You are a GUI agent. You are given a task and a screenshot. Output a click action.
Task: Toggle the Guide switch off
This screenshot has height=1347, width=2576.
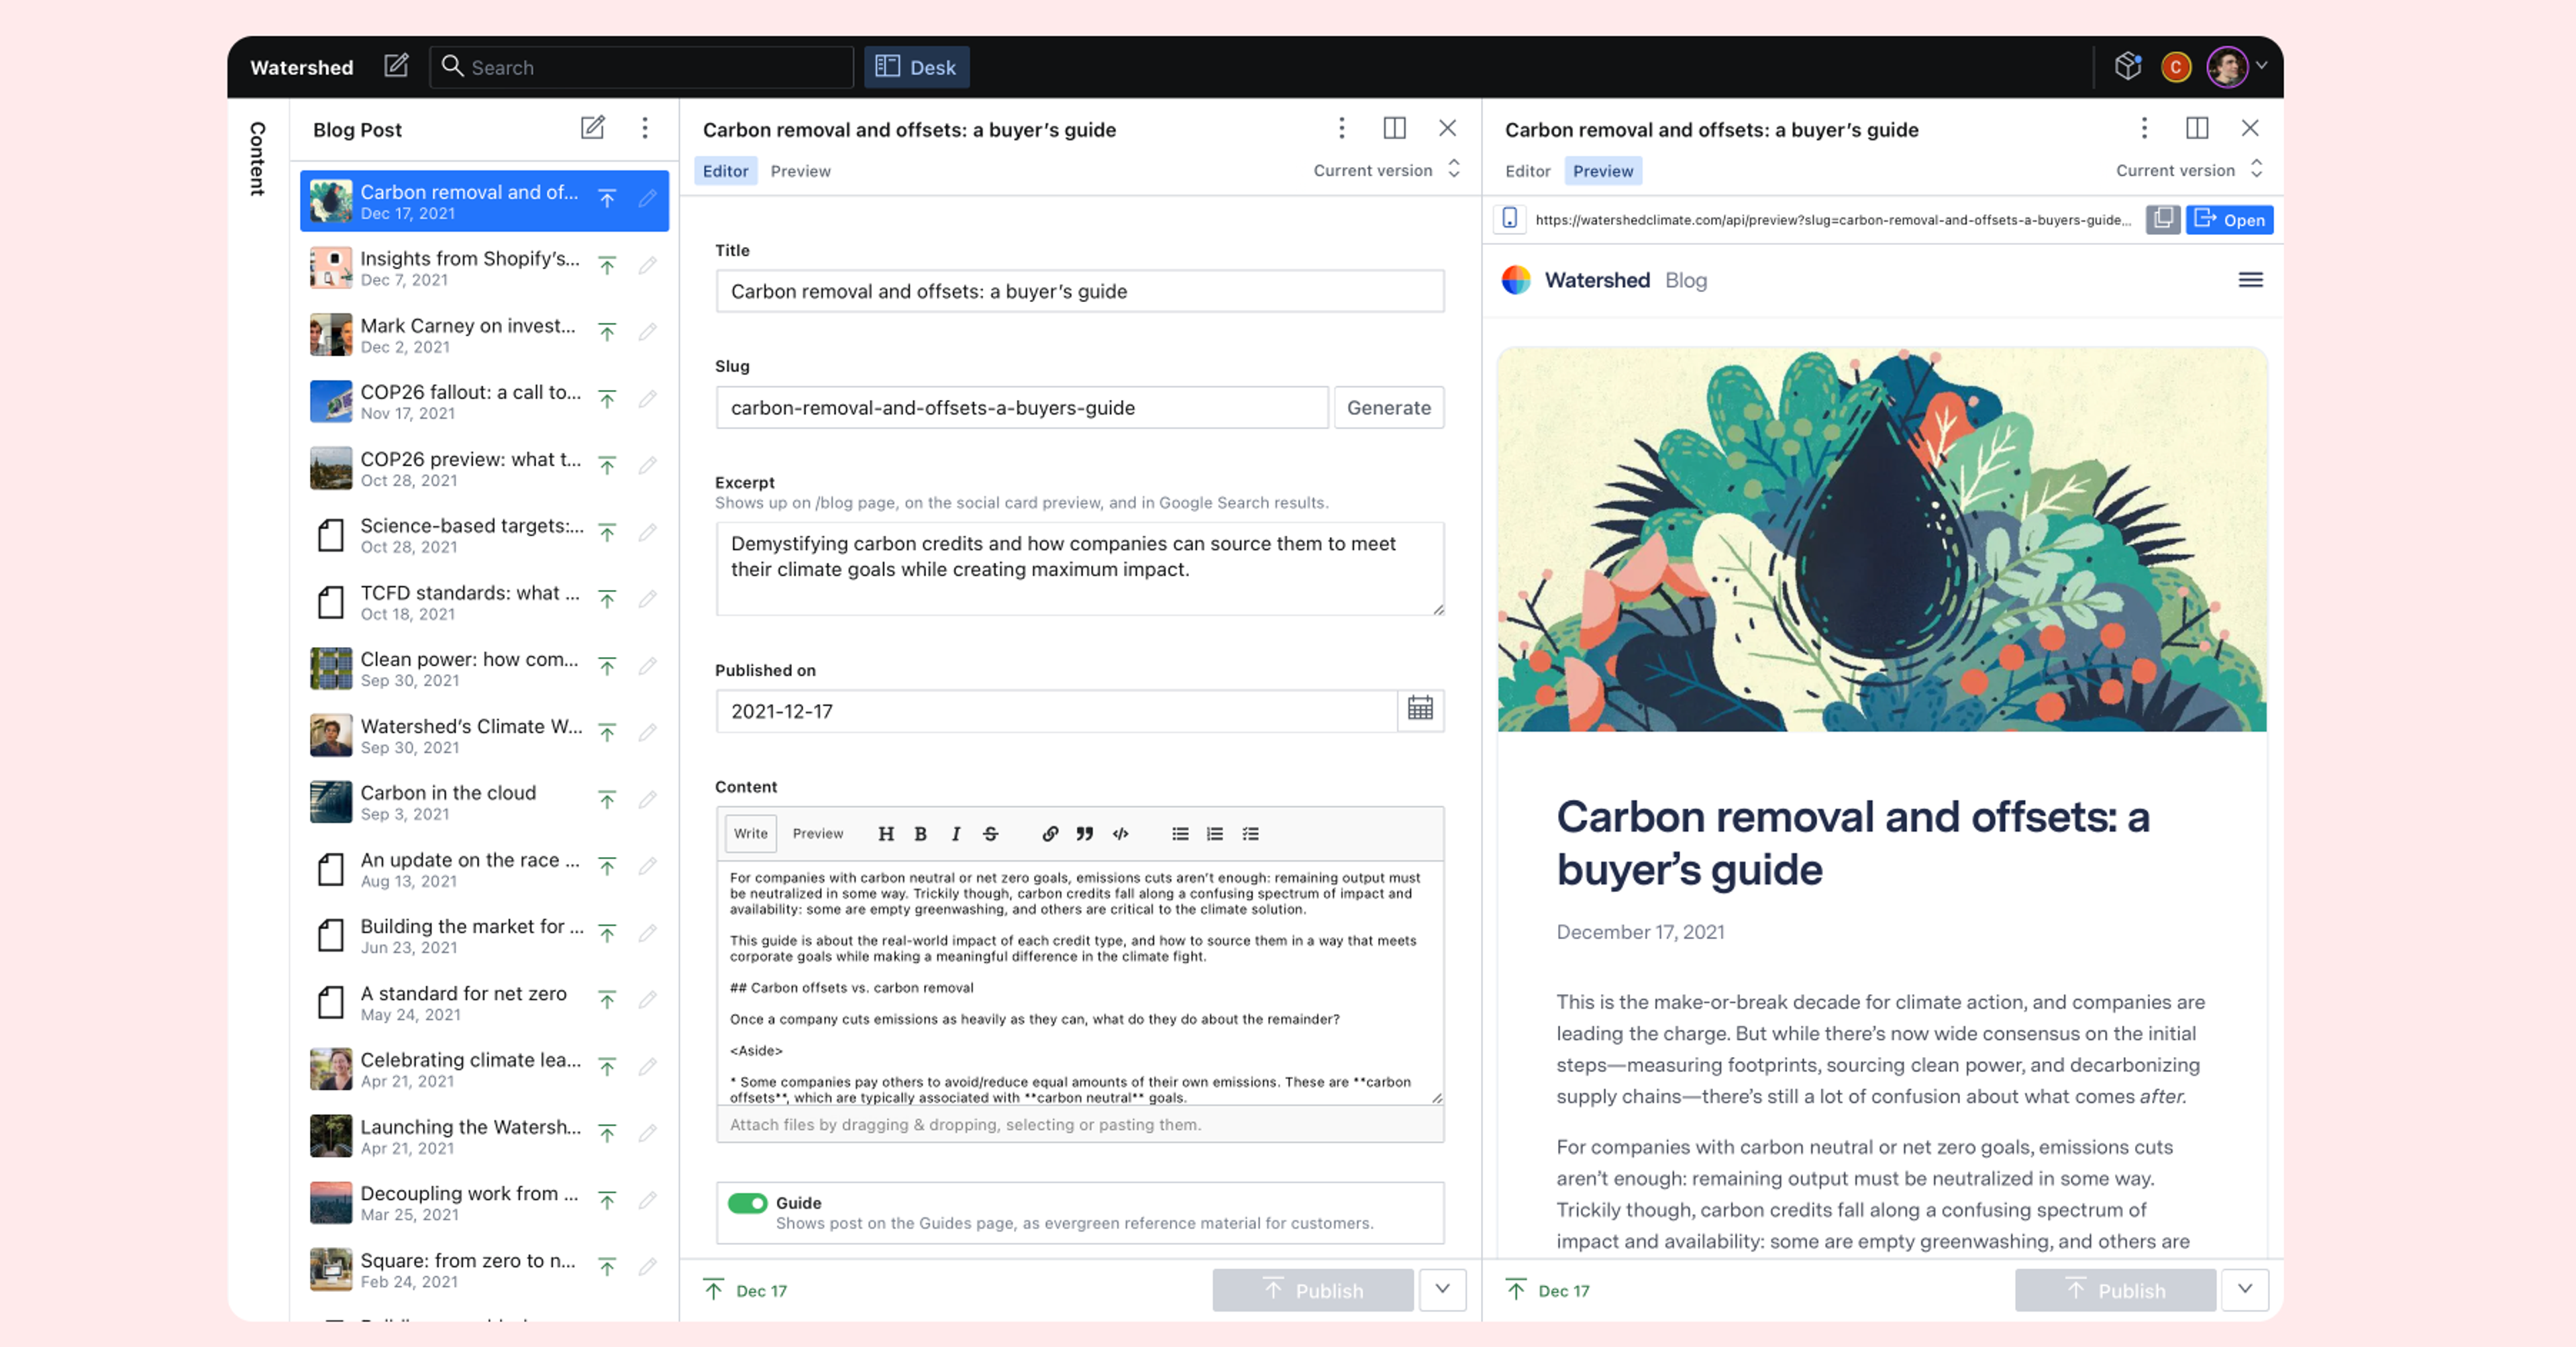(747, 1202)
